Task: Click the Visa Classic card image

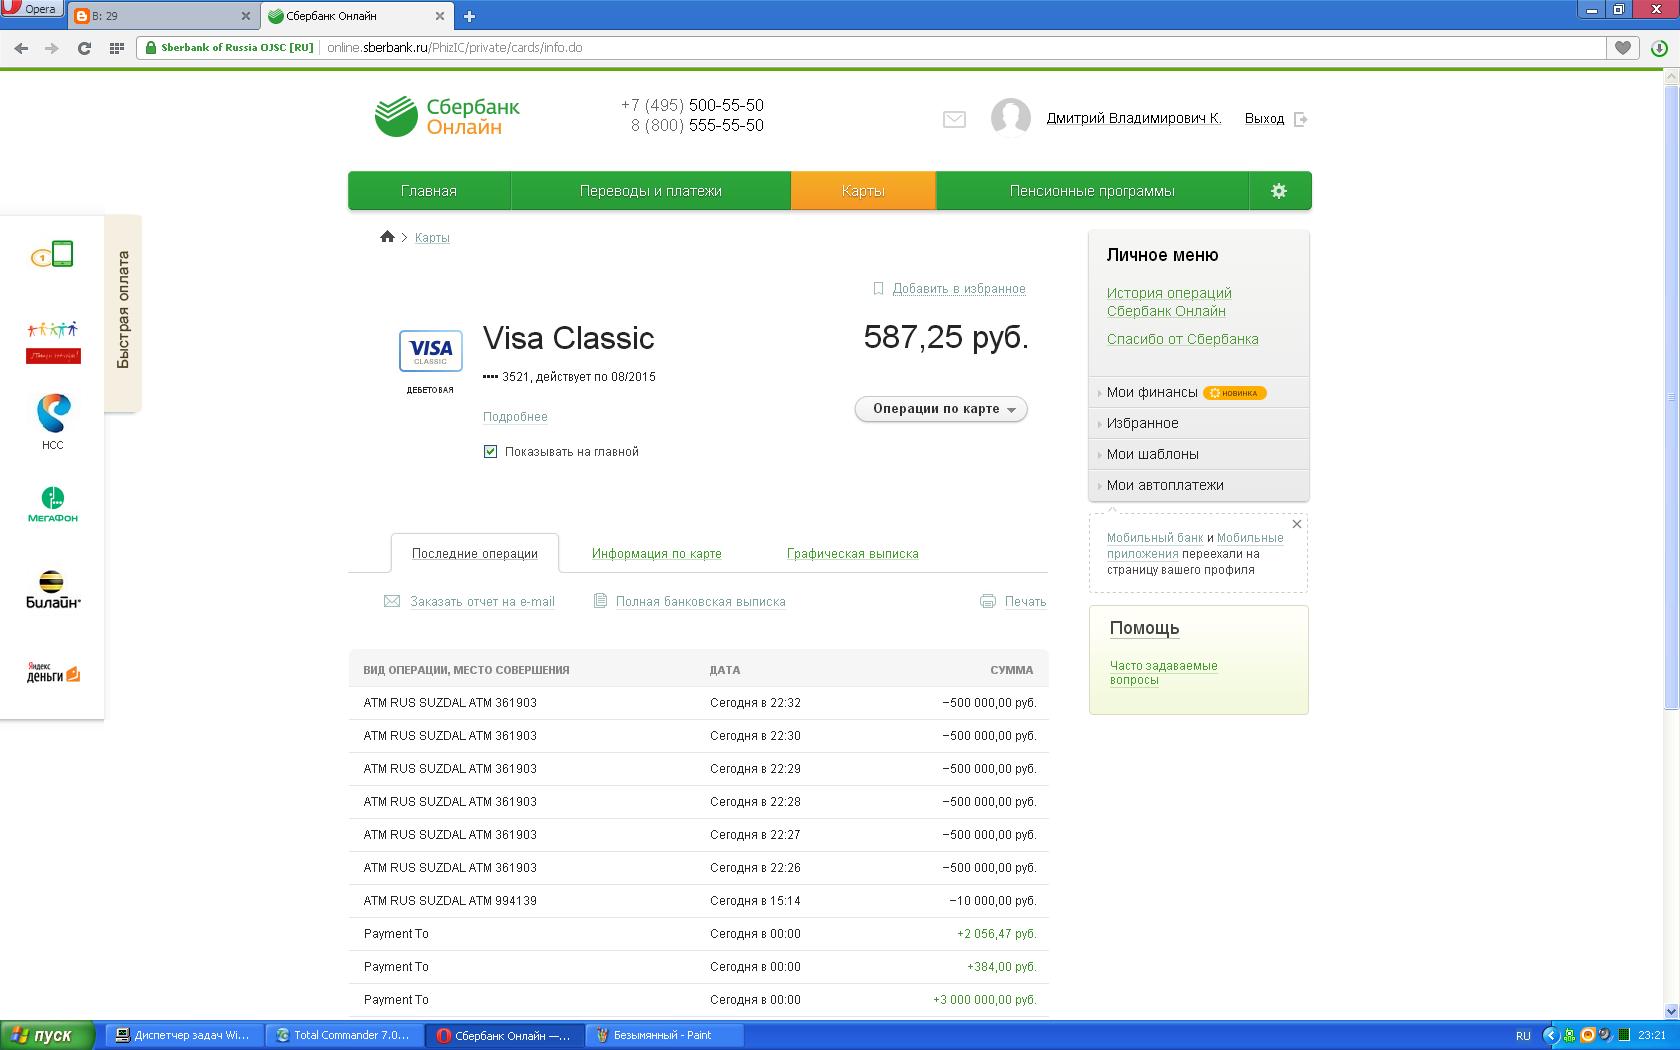Action: (x=431, y=351)
